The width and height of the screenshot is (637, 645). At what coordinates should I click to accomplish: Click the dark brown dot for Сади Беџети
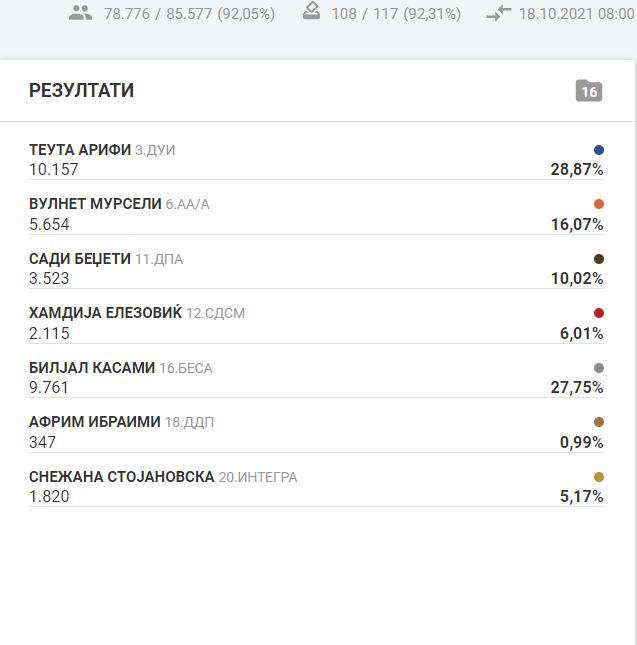click(599, 259)
